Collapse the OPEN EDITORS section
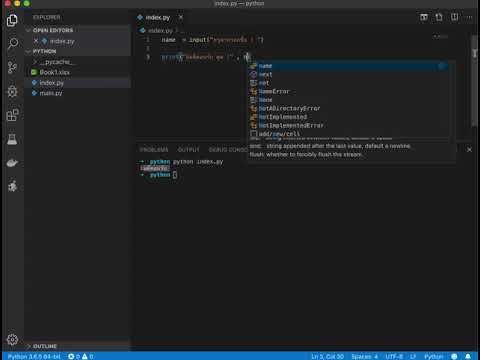 coord(53,30)
